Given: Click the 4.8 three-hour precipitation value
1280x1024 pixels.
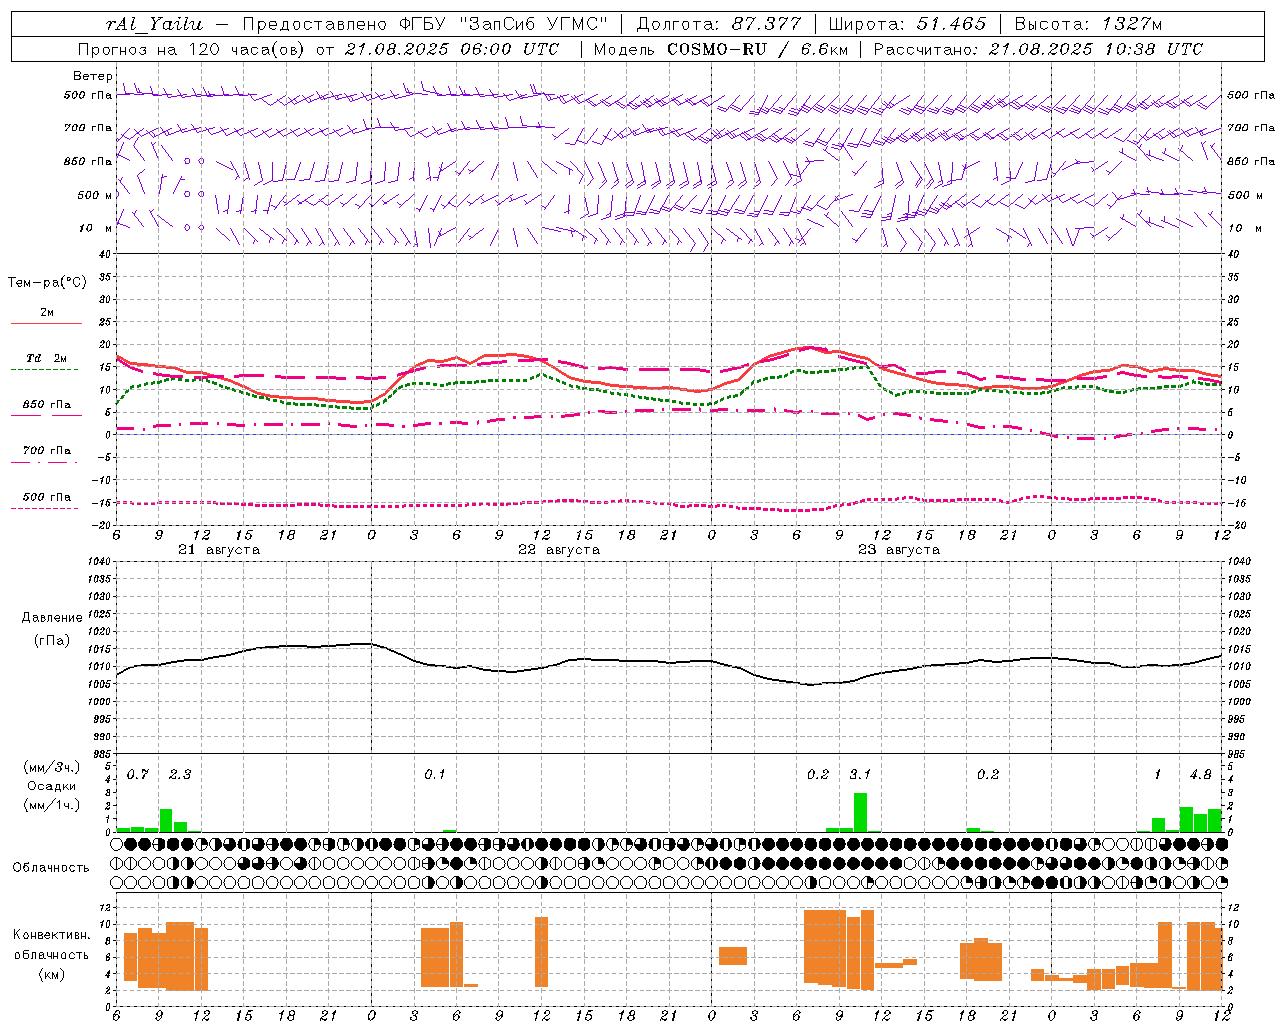Looking at the screenshot, I should click(x=1201, y=775).
